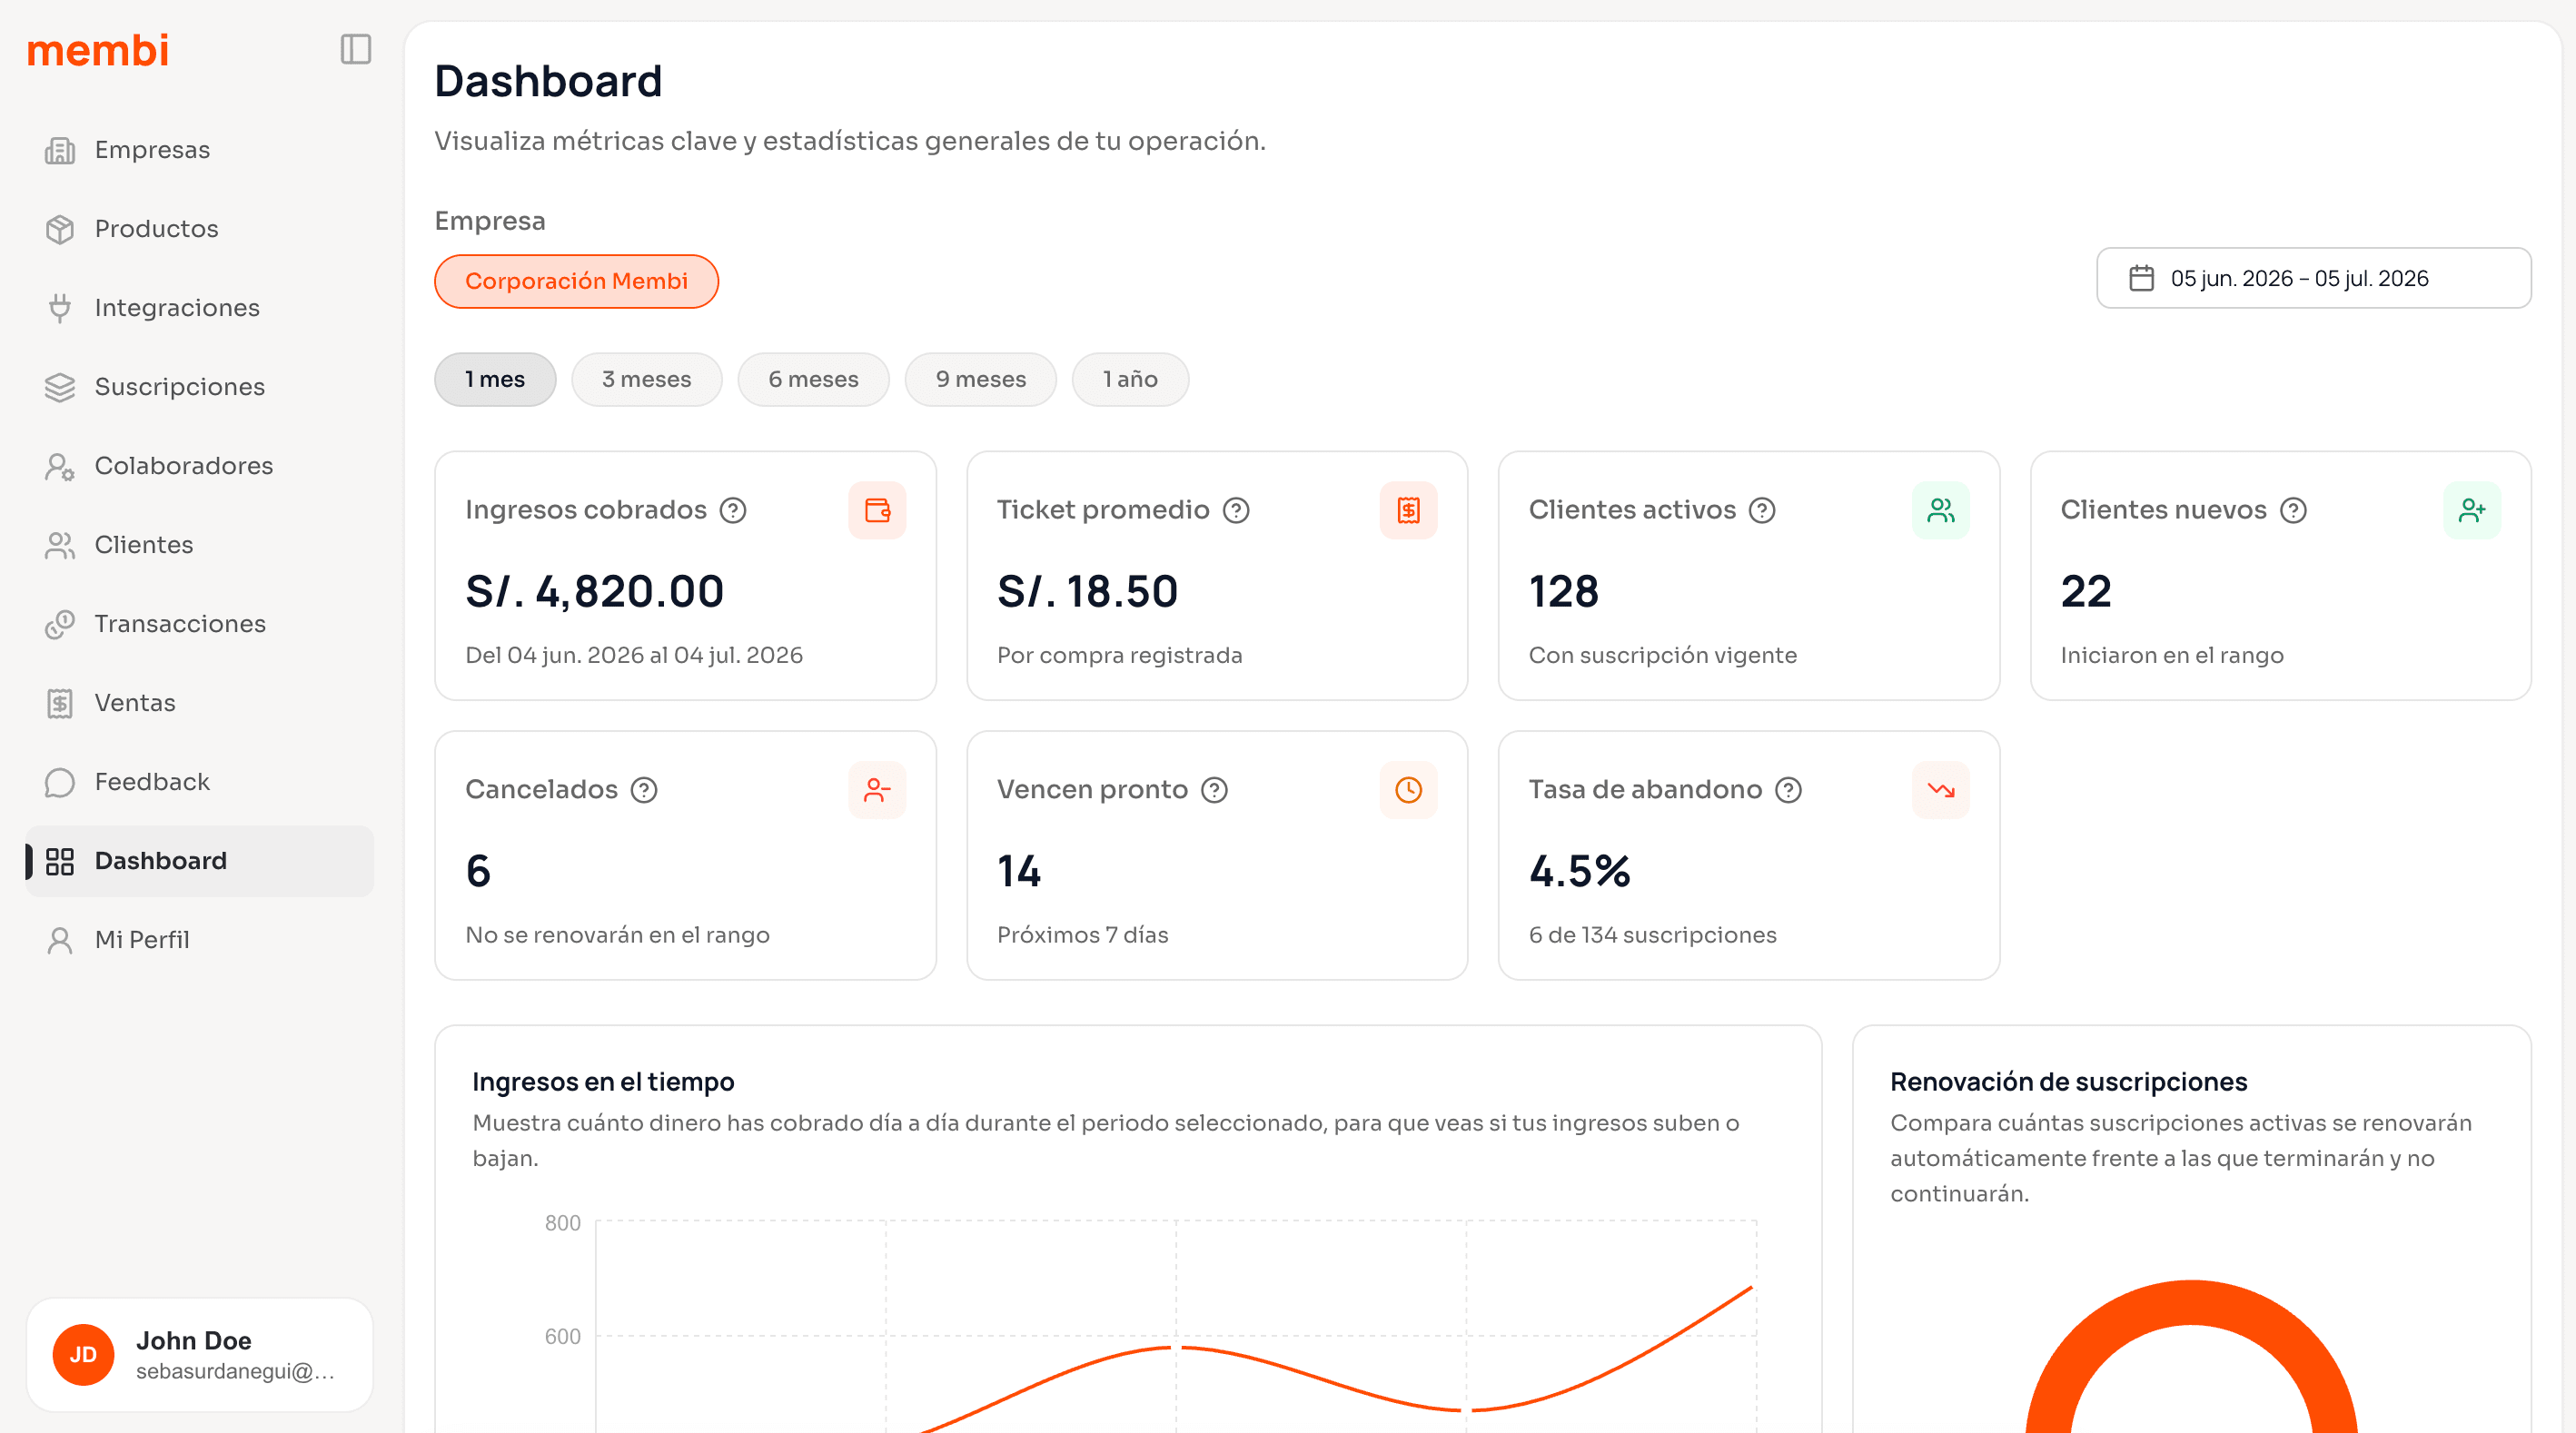Click the S/. 4,820.00 income value
The width and height of the screenshot is (2576, 1433).
[x=595, y=592]
